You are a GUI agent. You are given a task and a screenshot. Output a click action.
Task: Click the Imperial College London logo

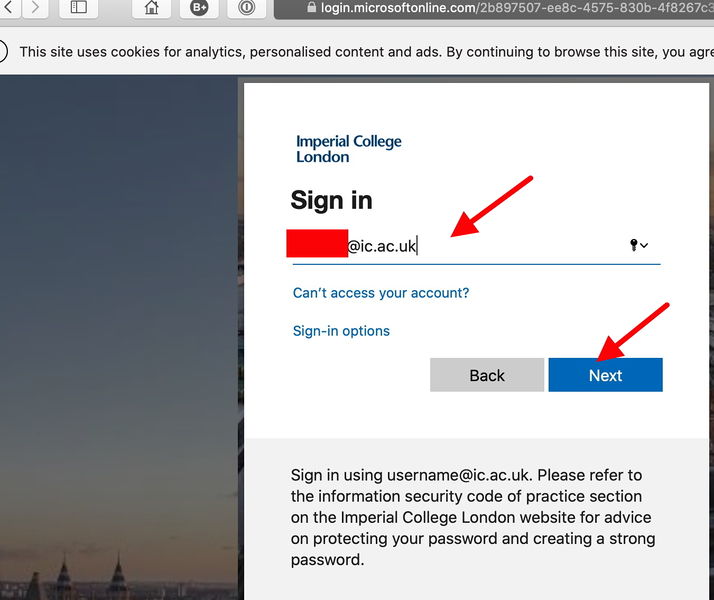tap(349, 149)
